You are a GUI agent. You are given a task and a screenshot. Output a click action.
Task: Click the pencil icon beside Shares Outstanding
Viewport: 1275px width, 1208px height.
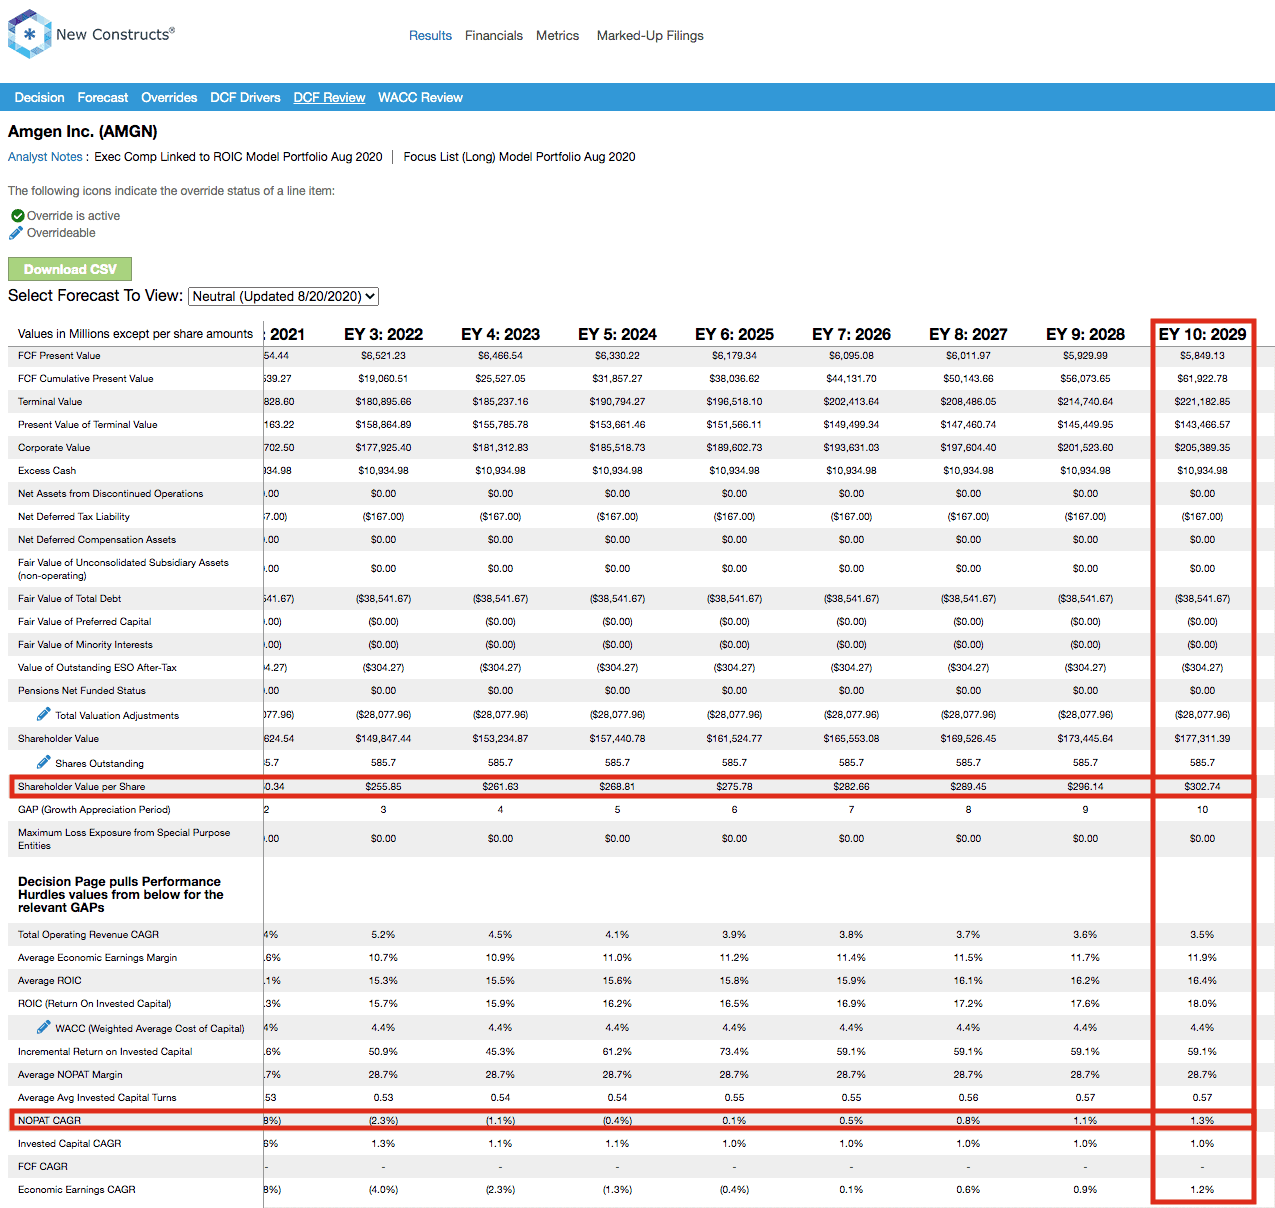43,762
